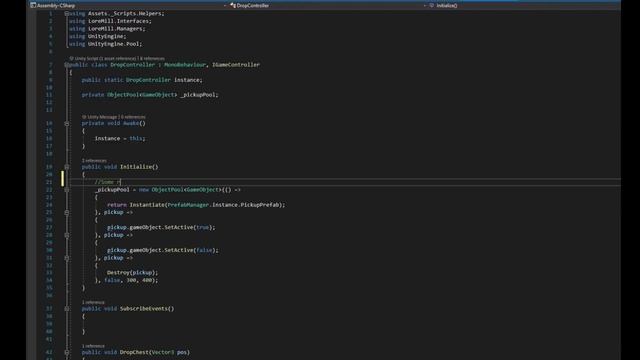
Task: Click the 'instance = this;' statement
Action: (120, 138)
